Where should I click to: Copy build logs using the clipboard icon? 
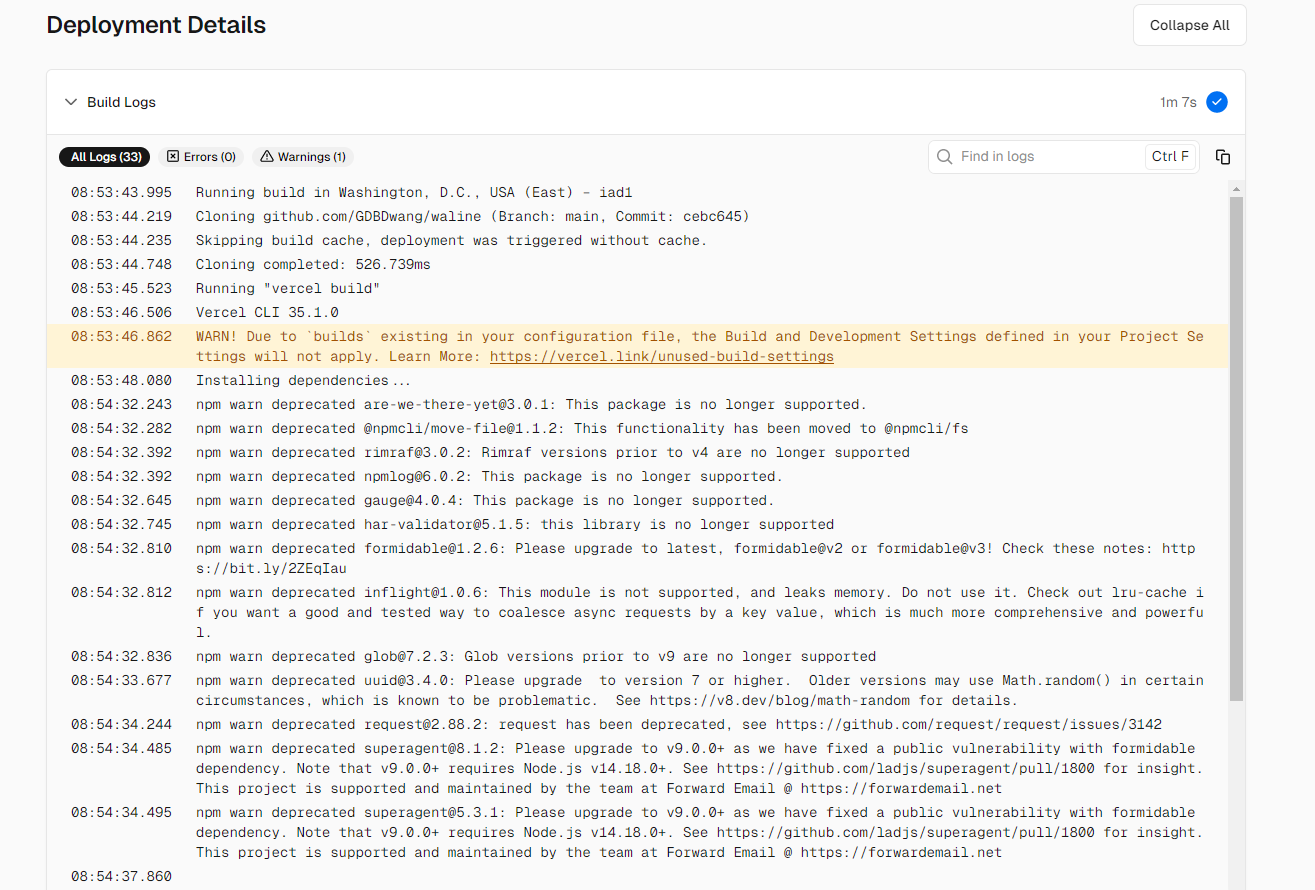pyautogui.click(x=1222, y=157)
